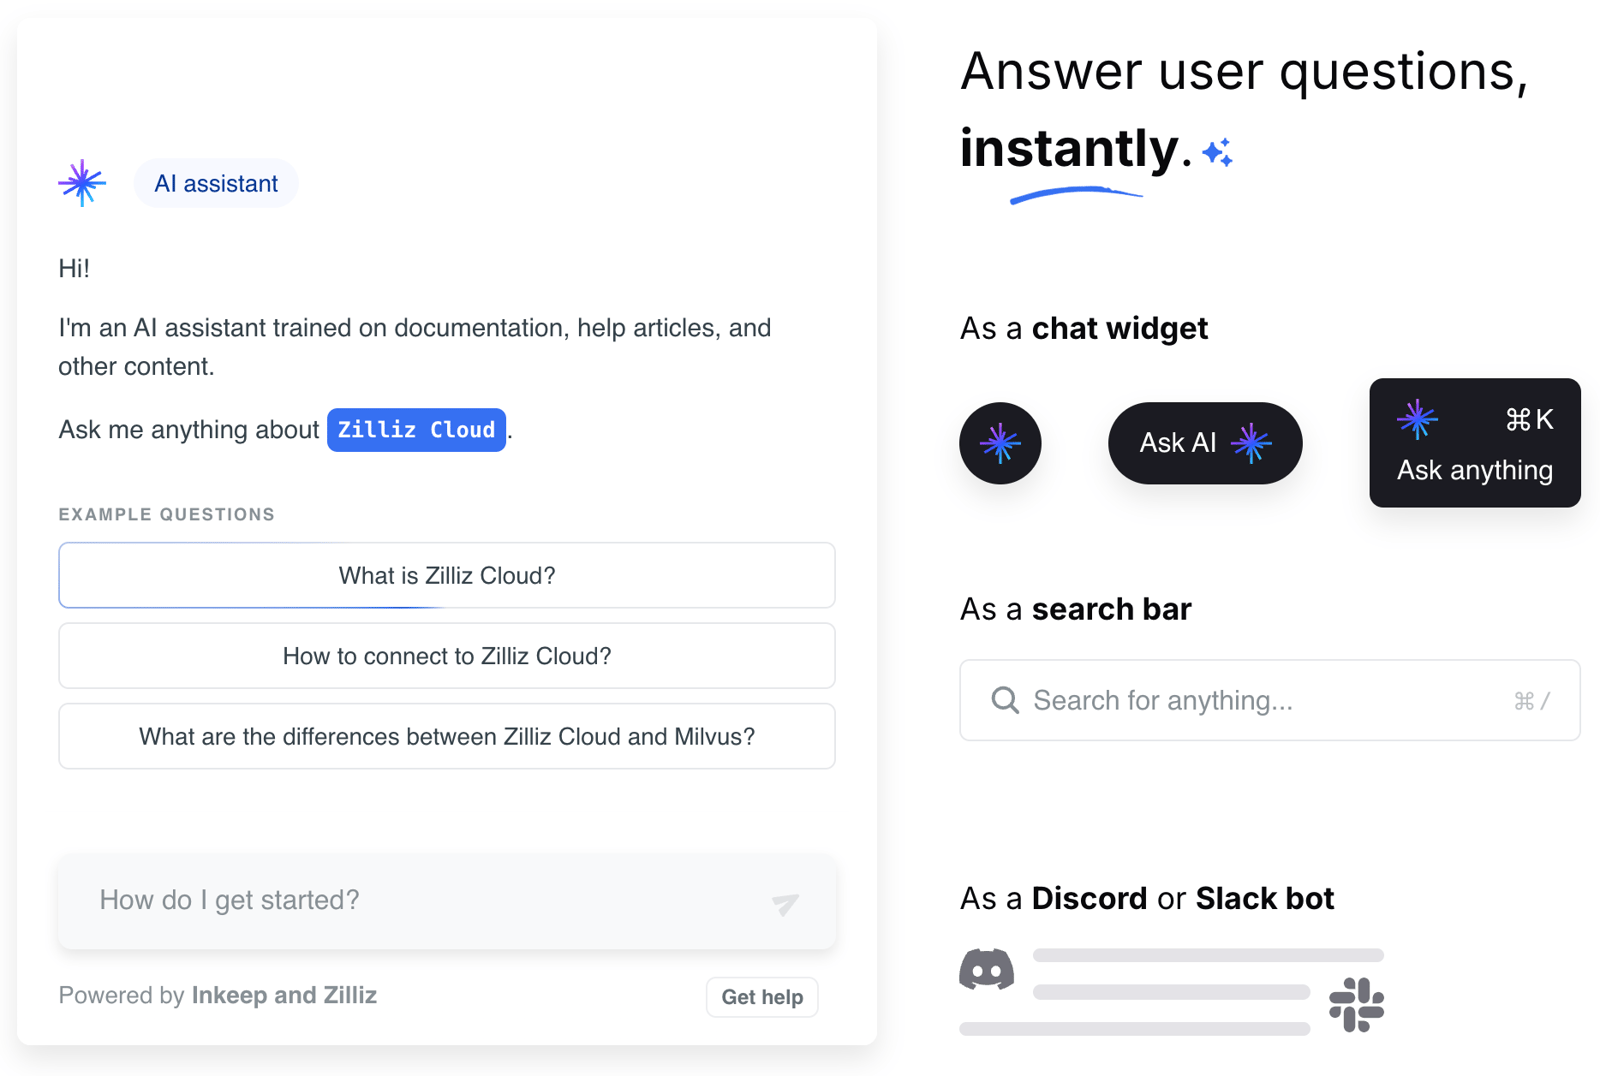1600x1076 pixels.
Task: Open the round starburst chat widget button
Action: point(1000,443)
